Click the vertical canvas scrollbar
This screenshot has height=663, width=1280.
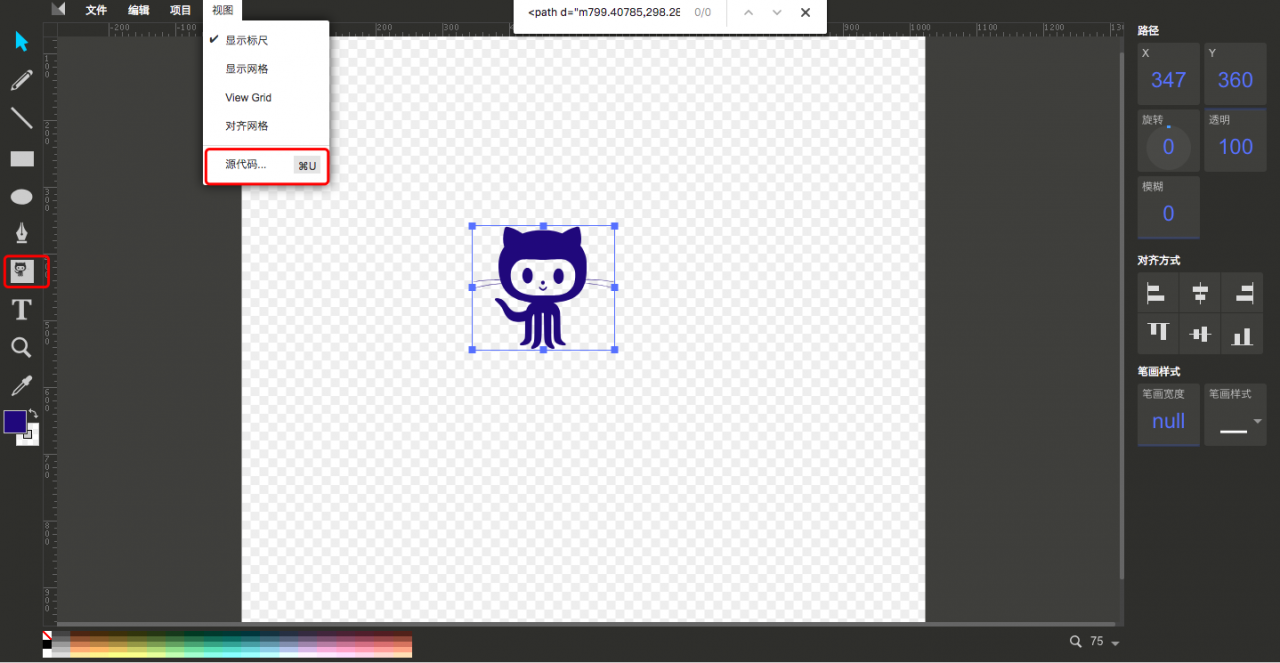pyautogui.click(x=1120, y=315)
